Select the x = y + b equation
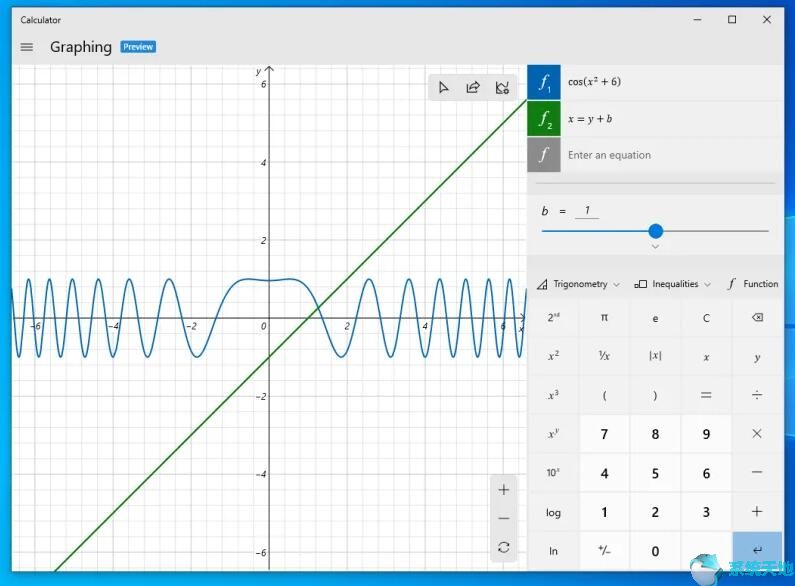This screenshot has height=586, width=795. click(x=590, y=119)
